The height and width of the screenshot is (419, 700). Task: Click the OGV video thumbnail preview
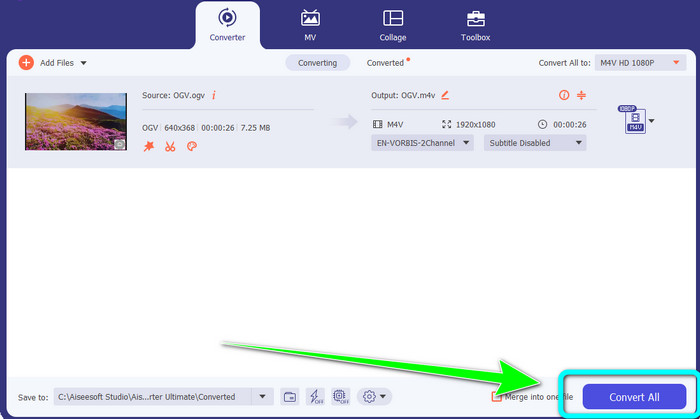(x=76, y=121)
